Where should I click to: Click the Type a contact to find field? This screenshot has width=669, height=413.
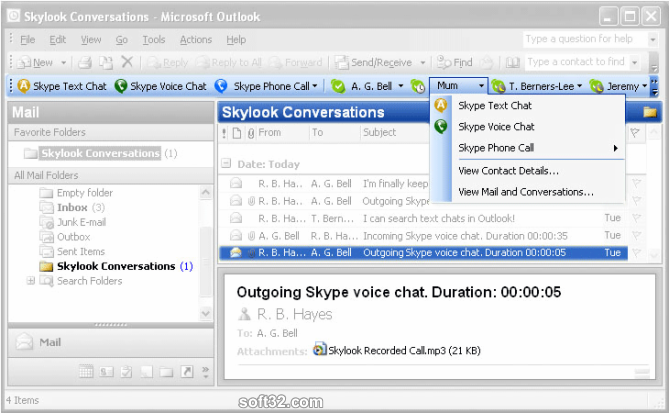pyautogui.click(x=578, y=62)
